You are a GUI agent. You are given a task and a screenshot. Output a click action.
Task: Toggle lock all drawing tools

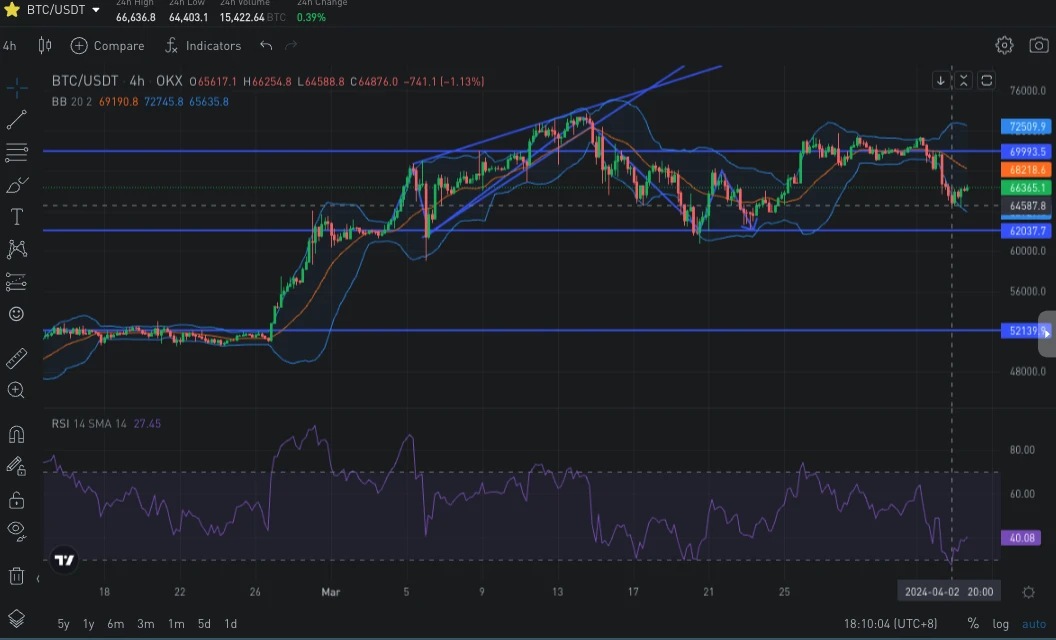[x=16, y=500]
